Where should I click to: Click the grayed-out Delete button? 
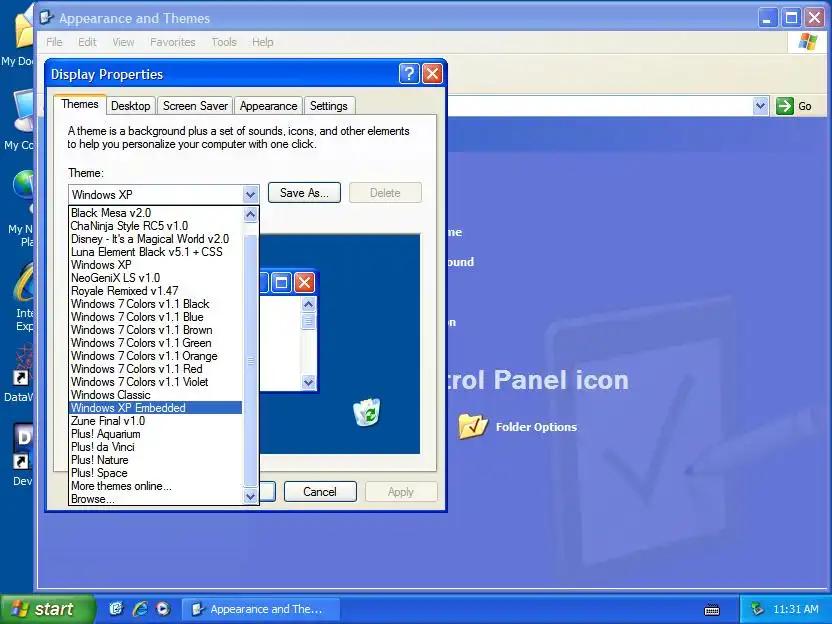coord(385,193)
